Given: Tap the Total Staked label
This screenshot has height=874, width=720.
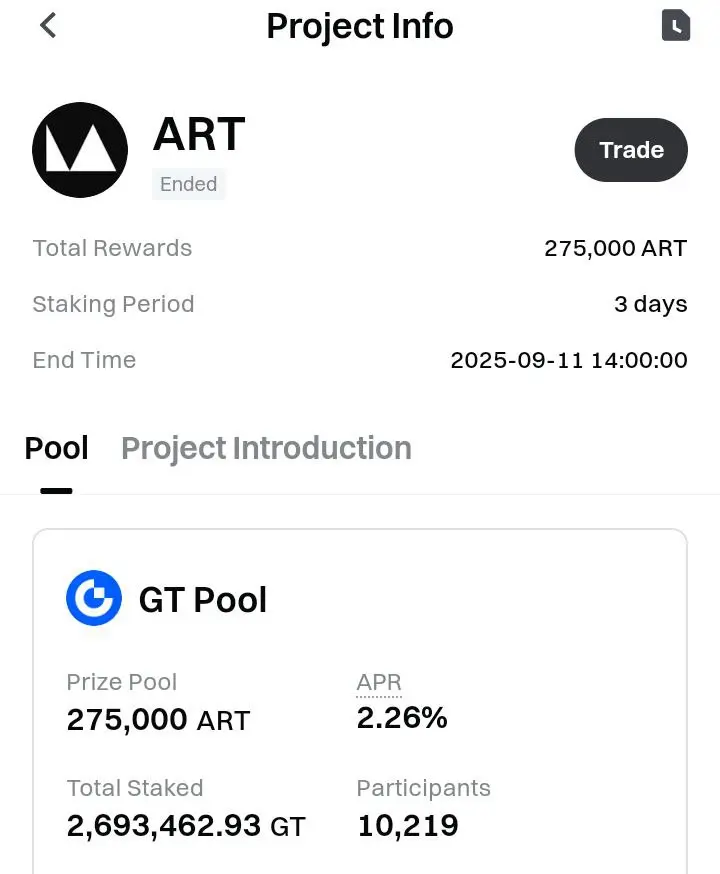Looking at the screenshot, I should pos(135,788).
